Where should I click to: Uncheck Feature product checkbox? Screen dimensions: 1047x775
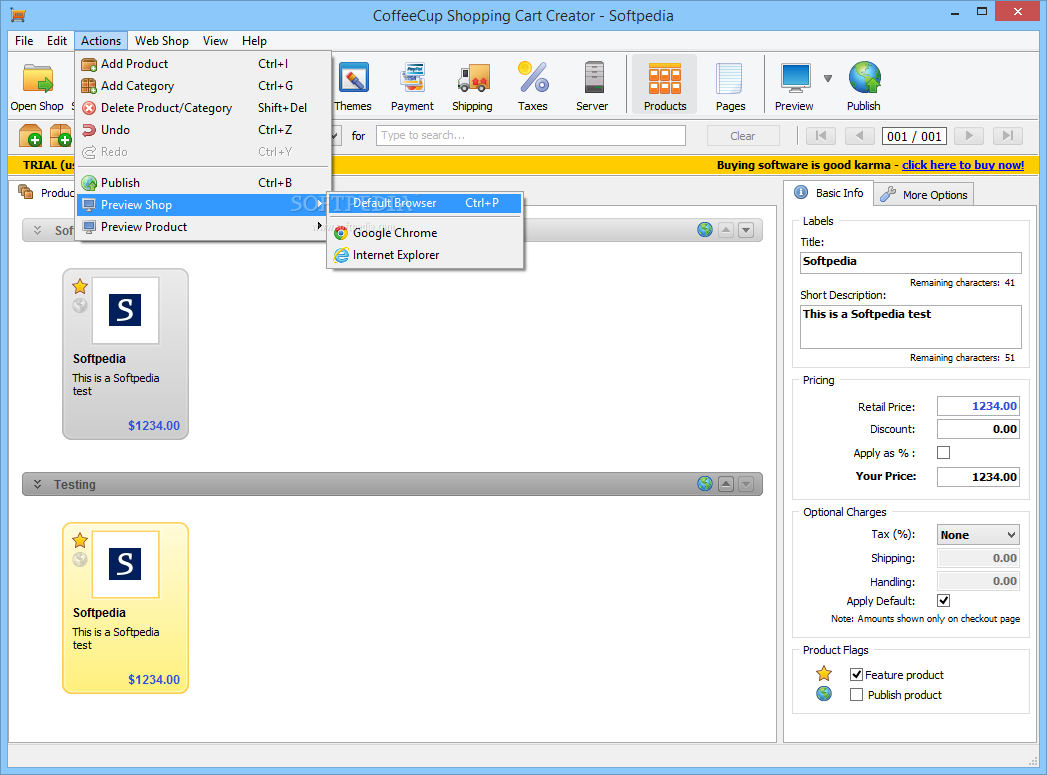pyautogui.click(x=856, y=674)
